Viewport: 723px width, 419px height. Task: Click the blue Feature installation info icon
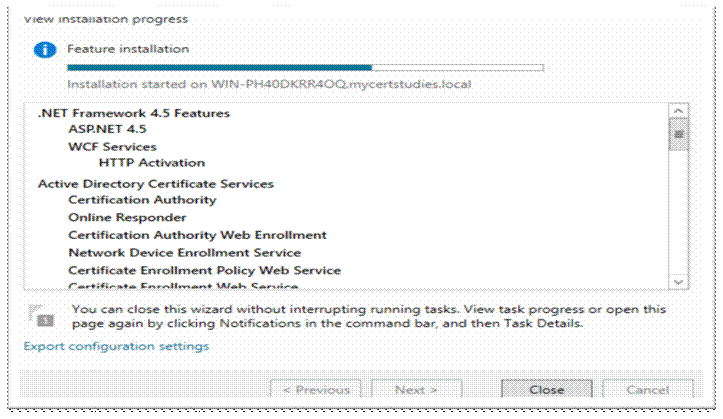pyautogui.click(x=45, y=50)
